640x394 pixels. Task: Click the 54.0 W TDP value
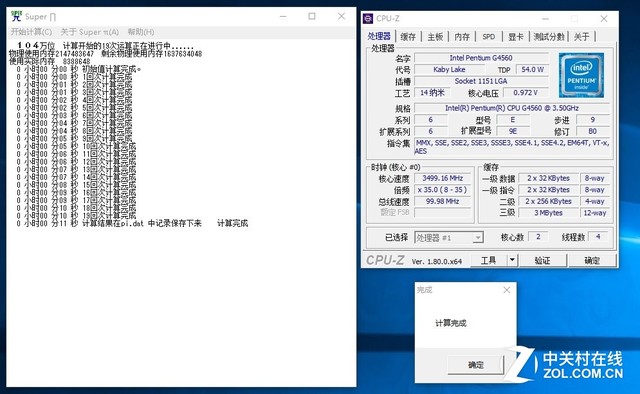click(x=533, y=69)
